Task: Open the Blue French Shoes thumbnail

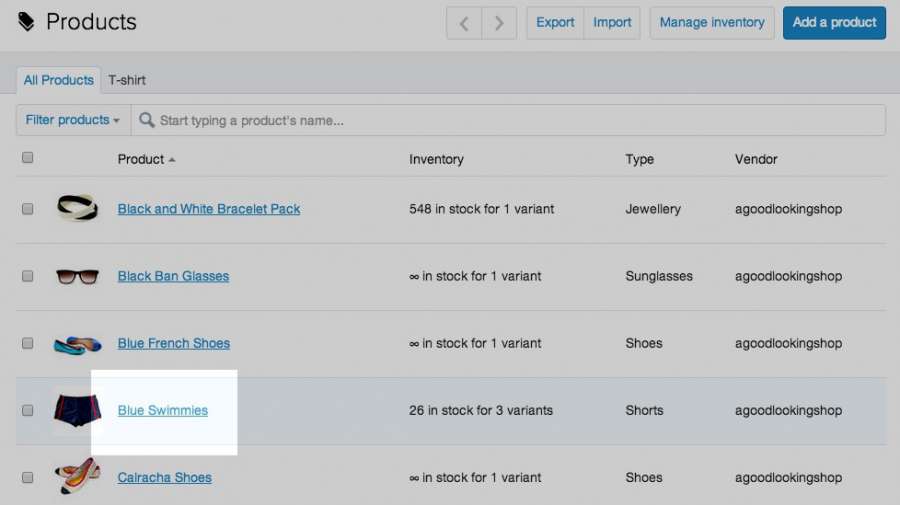Action: (77, 344)
